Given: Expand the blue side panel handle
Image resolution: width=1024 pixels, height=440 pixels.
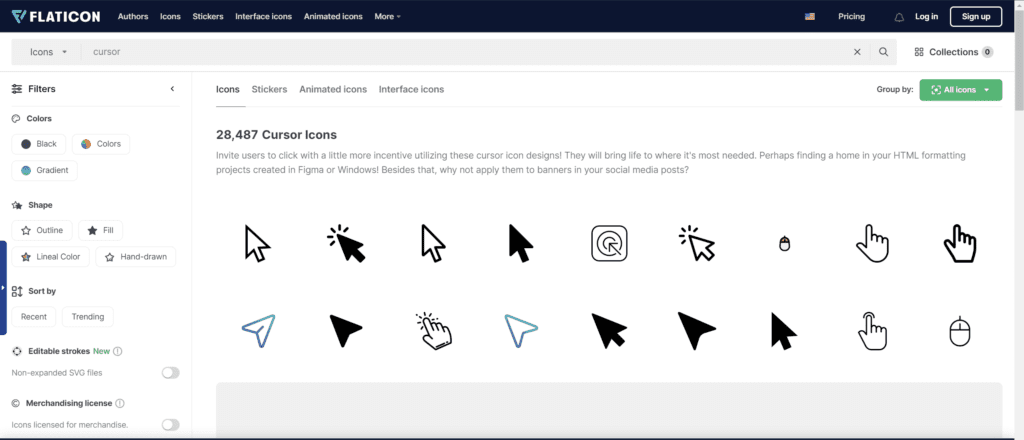Looking at the screenshot, I should point(3,288).
